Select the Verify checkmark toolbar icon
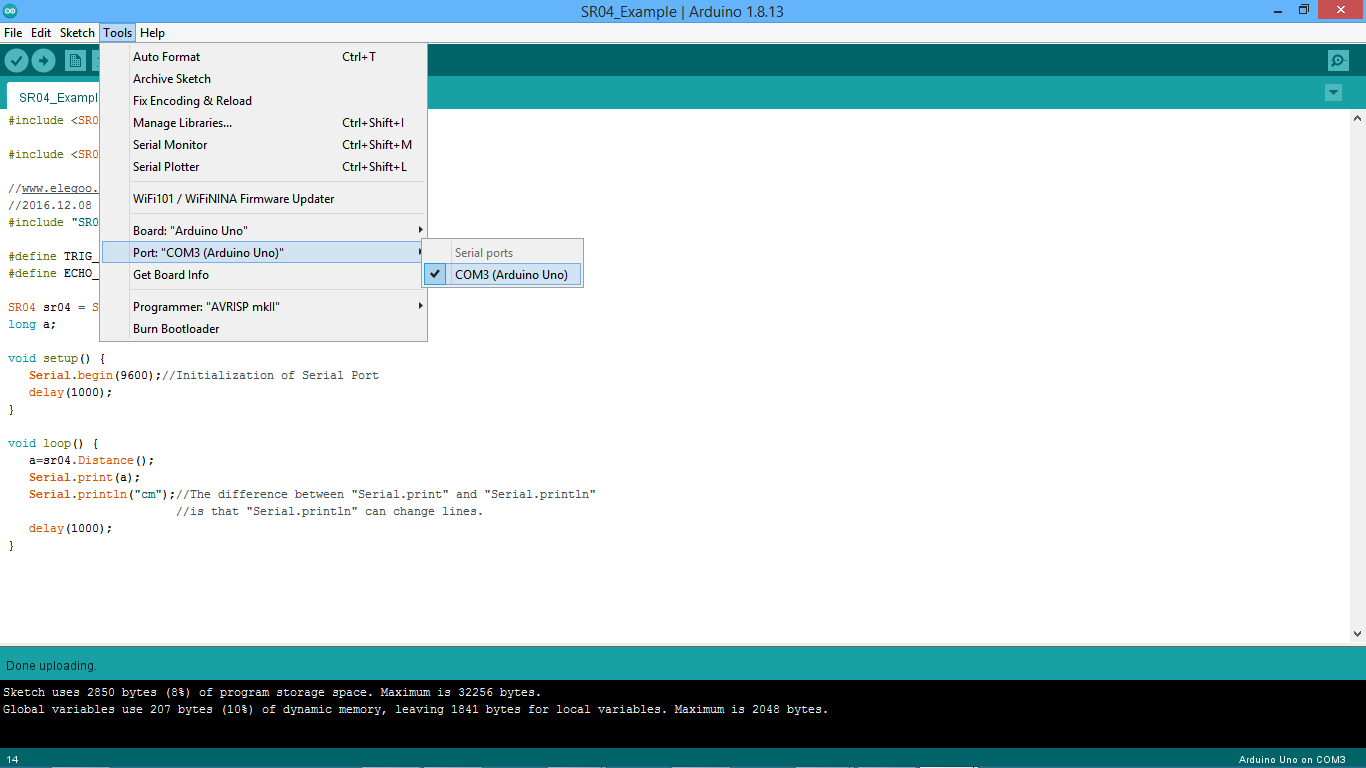 [16, 60]
